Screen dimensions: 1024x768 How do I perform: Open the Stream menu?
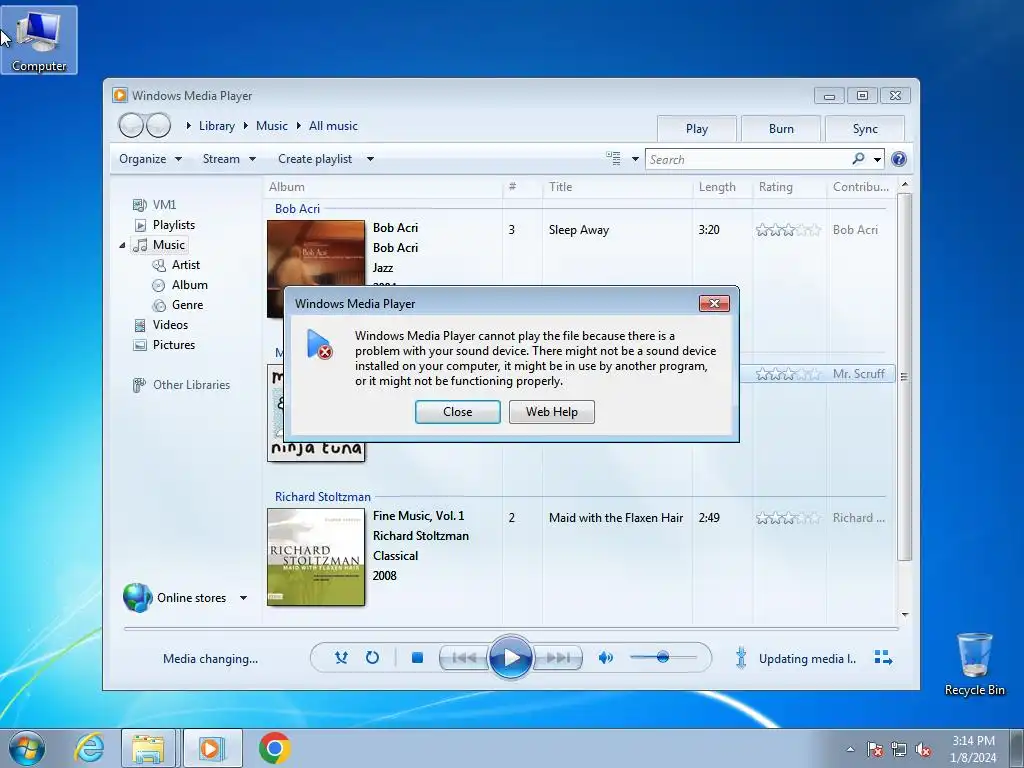click(229, 159)
